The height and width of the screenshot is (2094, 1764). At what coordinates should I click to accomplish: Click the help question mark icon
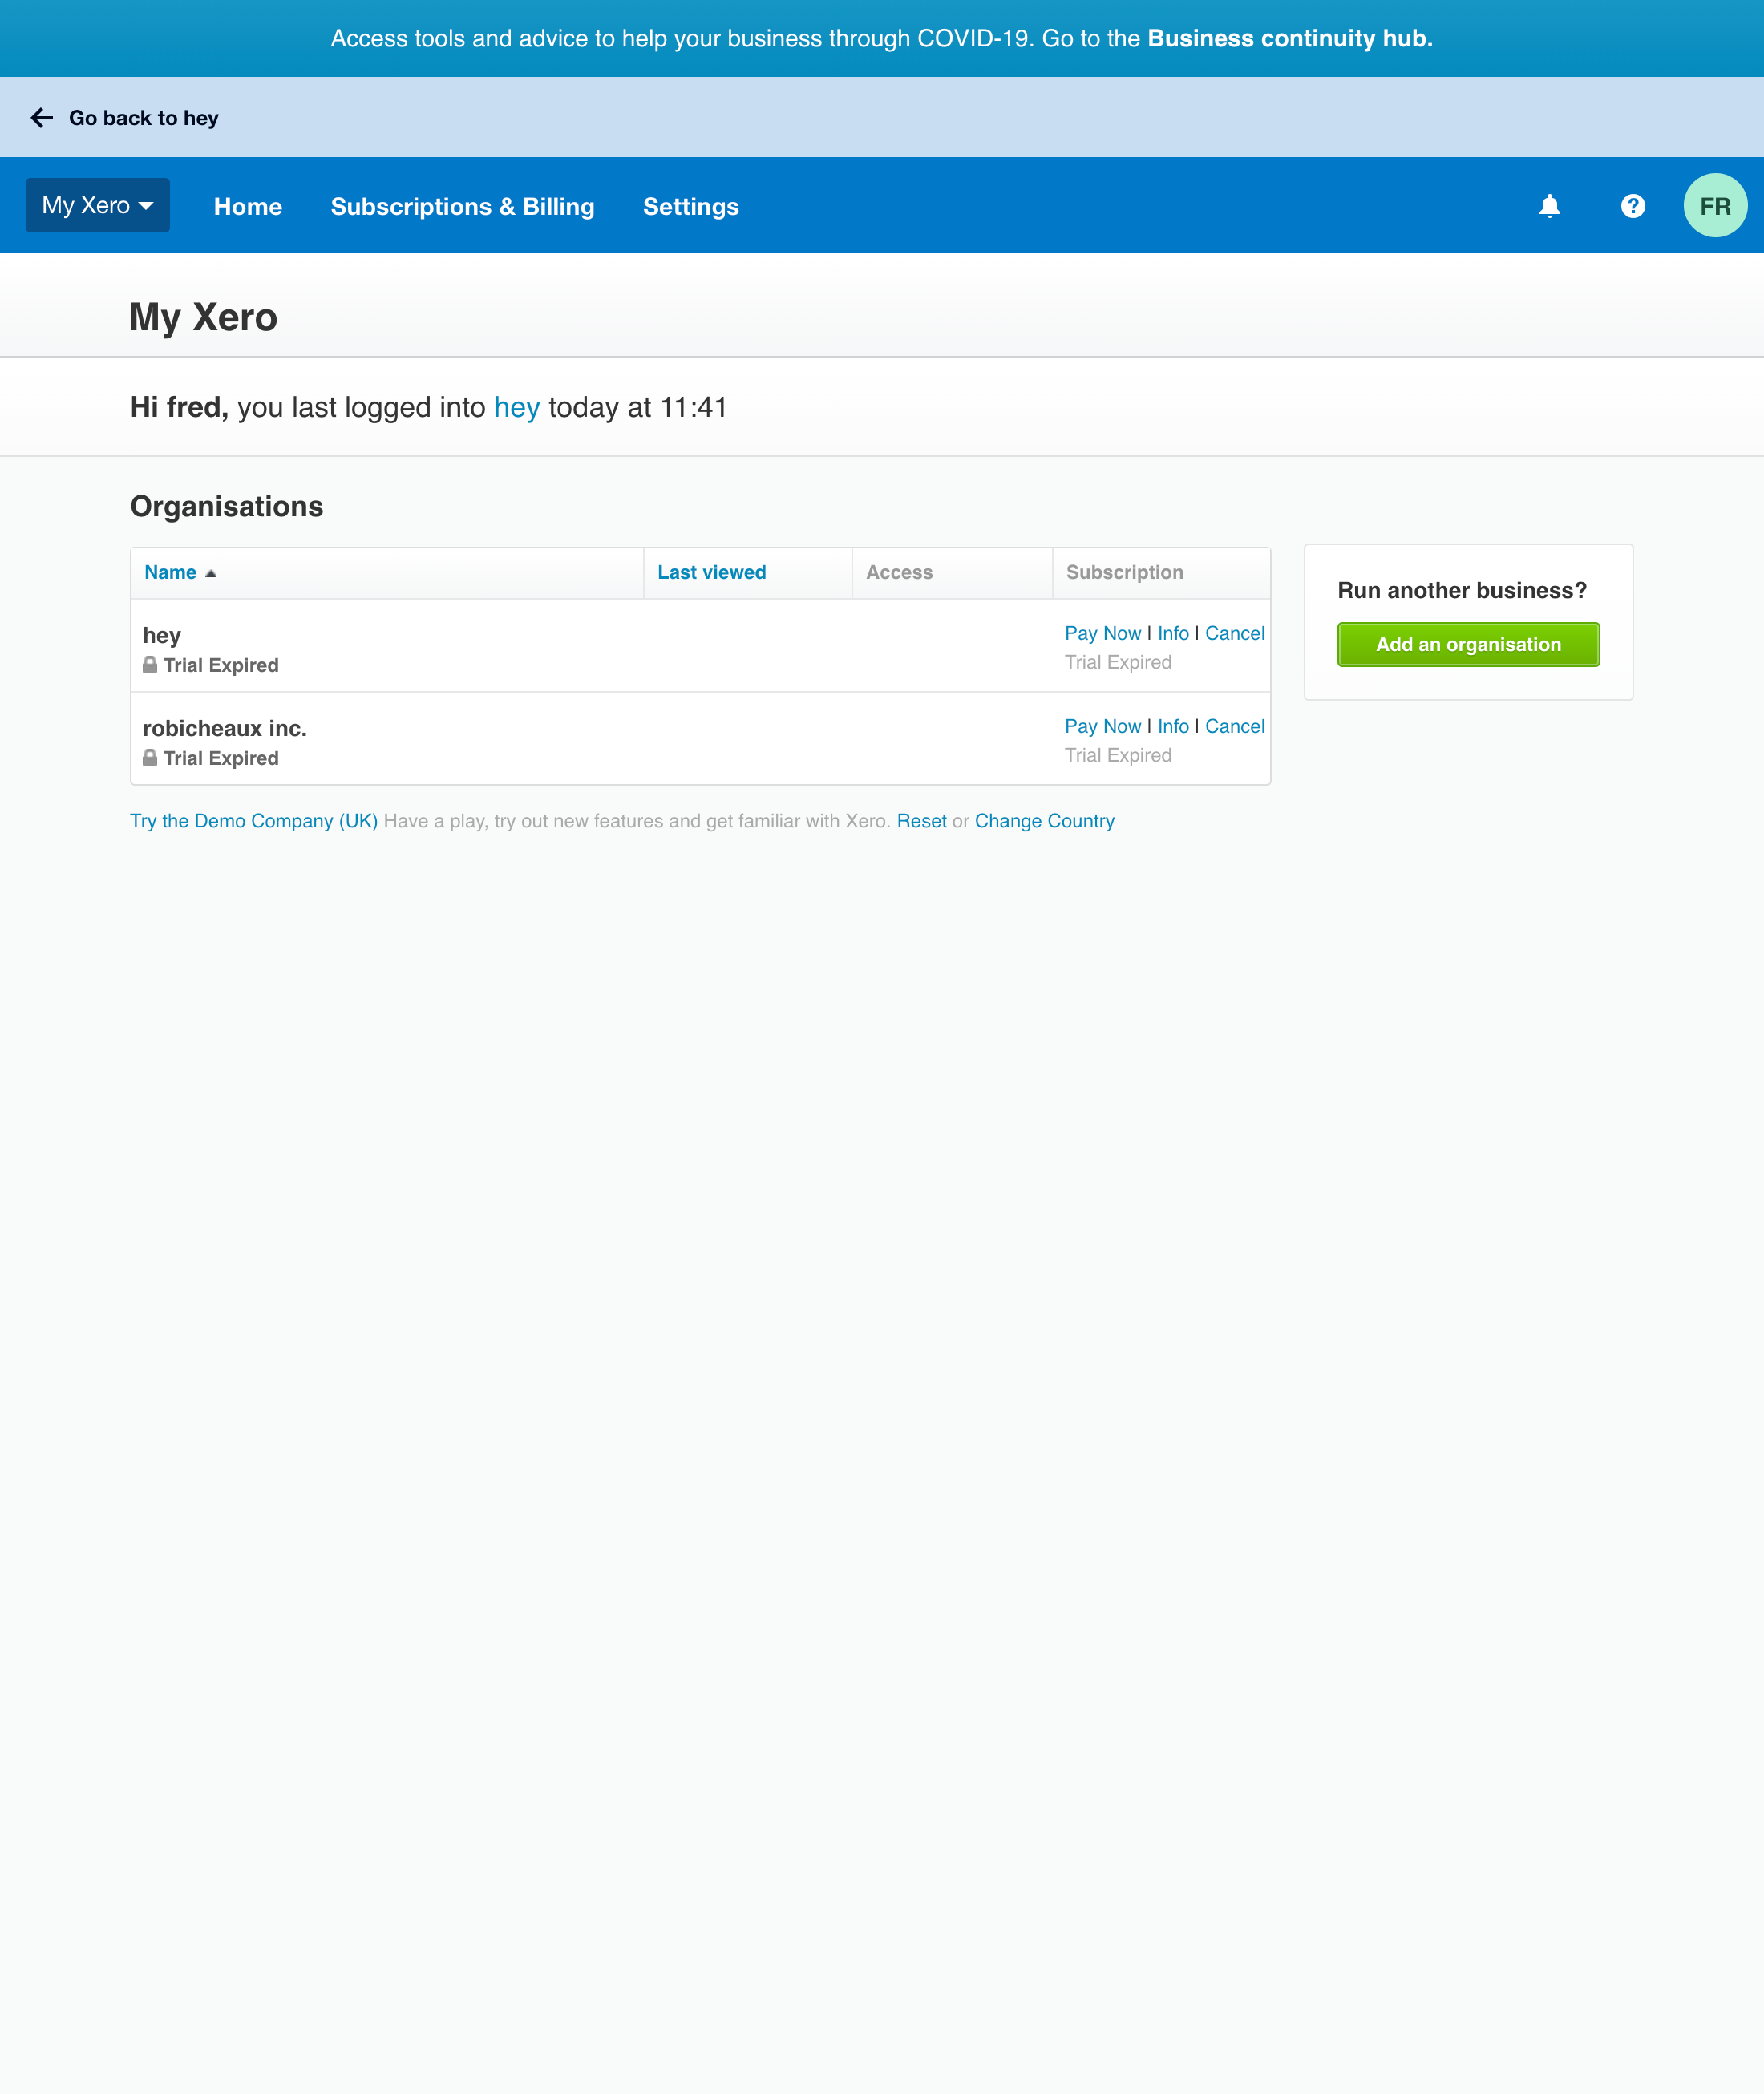[x=1632, y=206]
